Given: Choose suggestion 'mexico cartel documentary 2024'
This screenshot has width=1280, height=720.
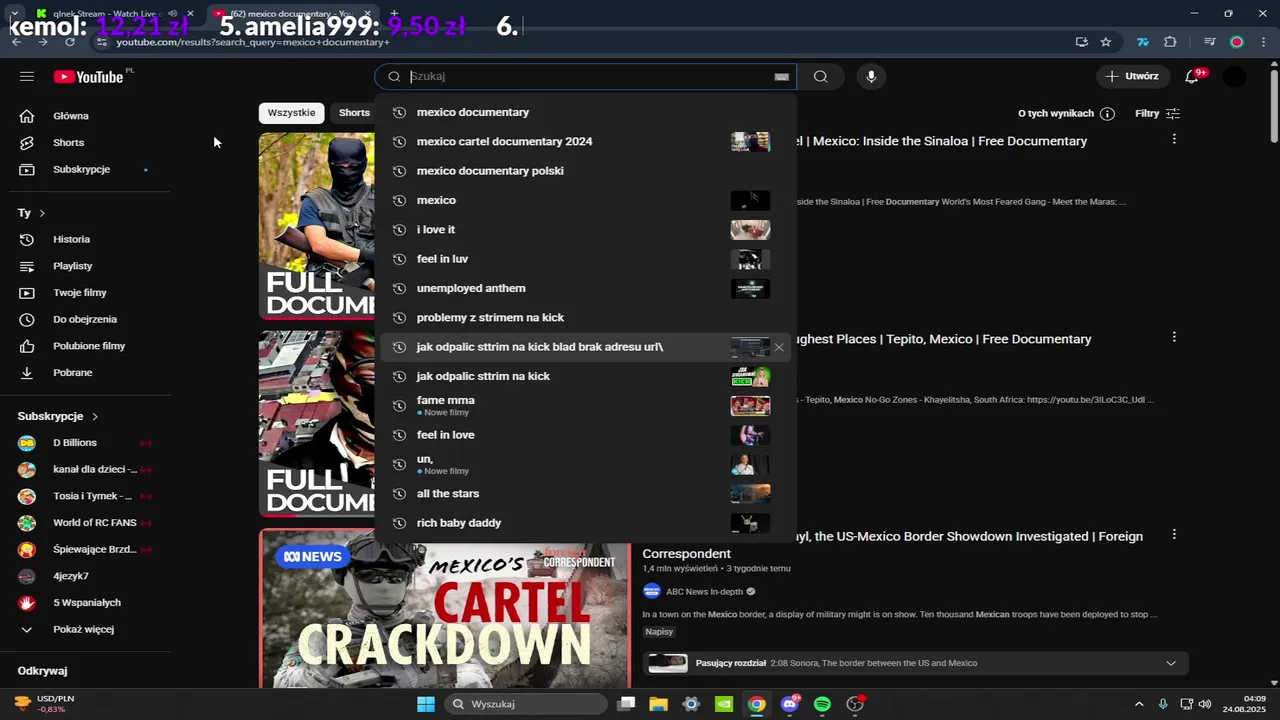Looking at the screenshot, I should (585, 142).
